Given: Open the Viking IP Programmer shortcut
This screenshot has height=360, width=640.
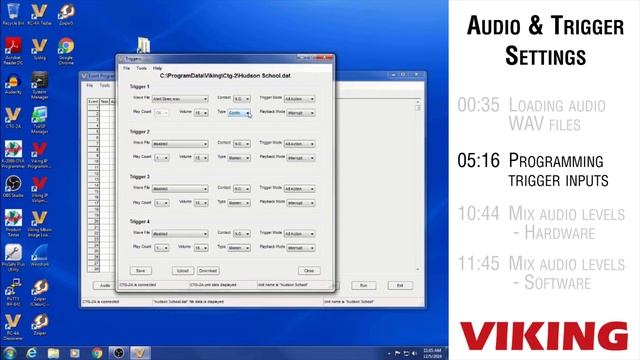Looking at the screenshot, I should pyautogui.click(x=40, y=155).
